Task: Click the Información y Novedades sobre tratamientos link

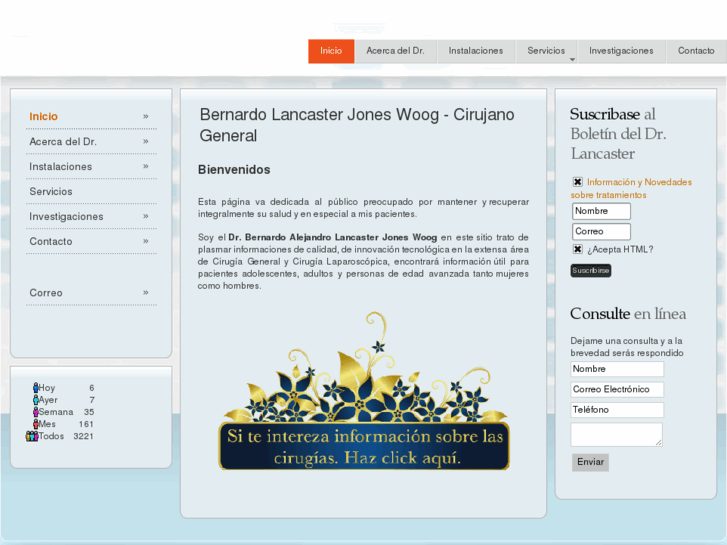Action: (x=631, y=188)
